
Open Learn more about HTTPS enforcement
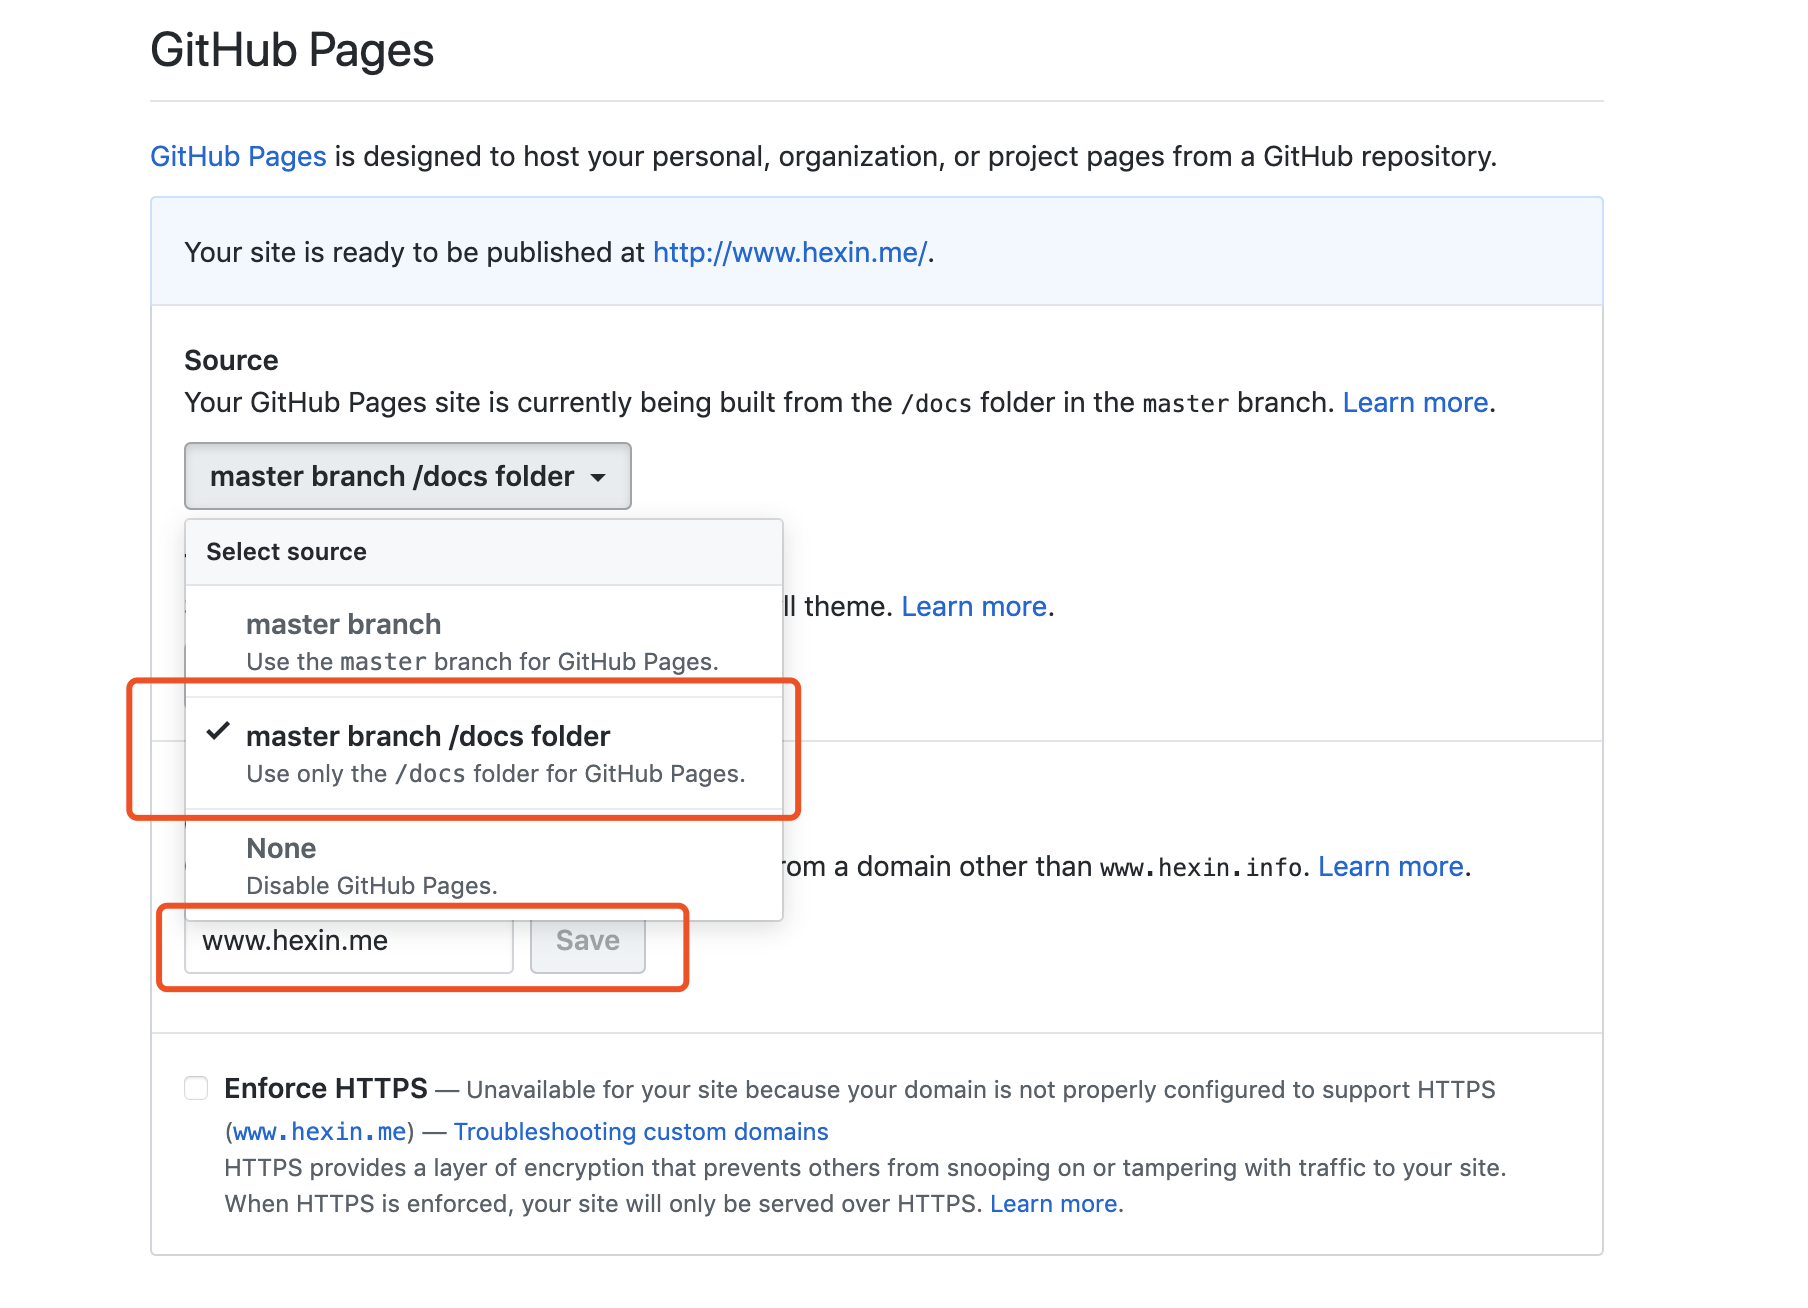pyautogui.click(x=1052, y=1203)
